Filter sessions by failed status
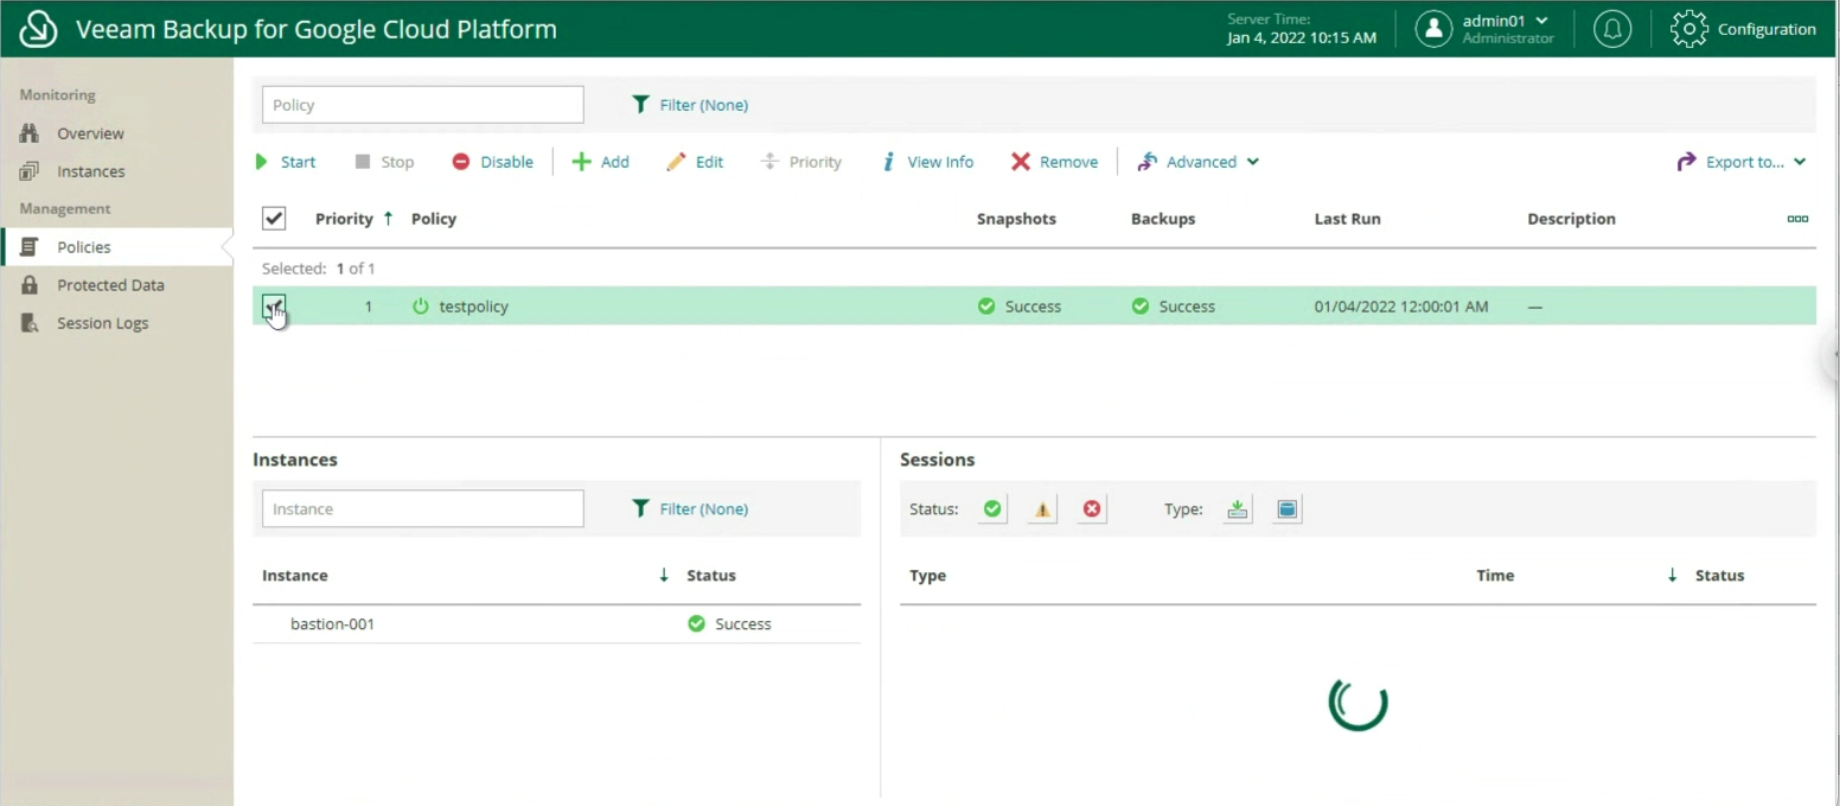Image resolution: width=1840 pixels, height=806 pixels. point(1092,509)
